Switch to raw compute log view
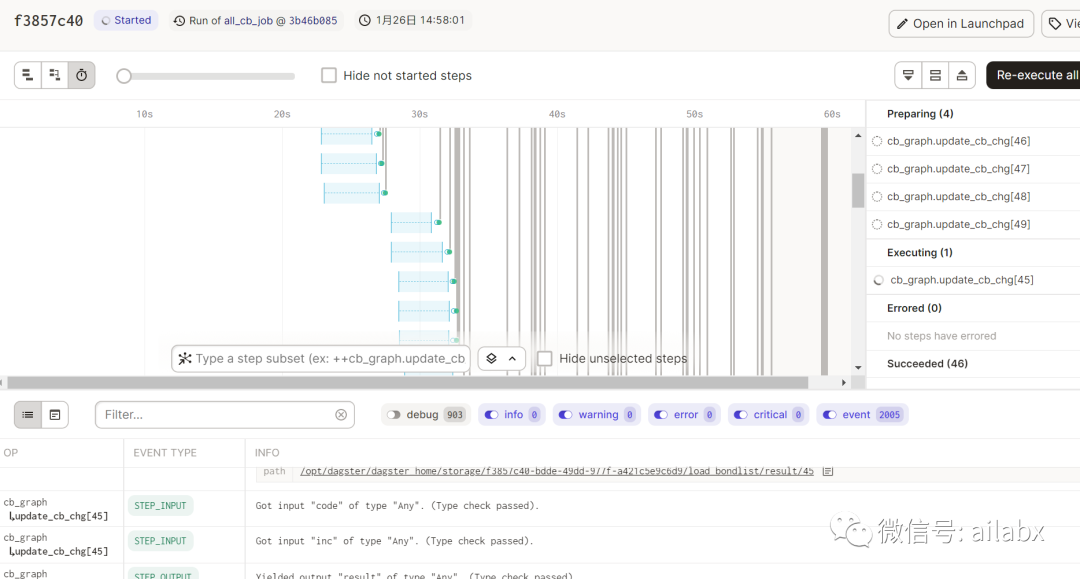 click(x=54, y=414)
